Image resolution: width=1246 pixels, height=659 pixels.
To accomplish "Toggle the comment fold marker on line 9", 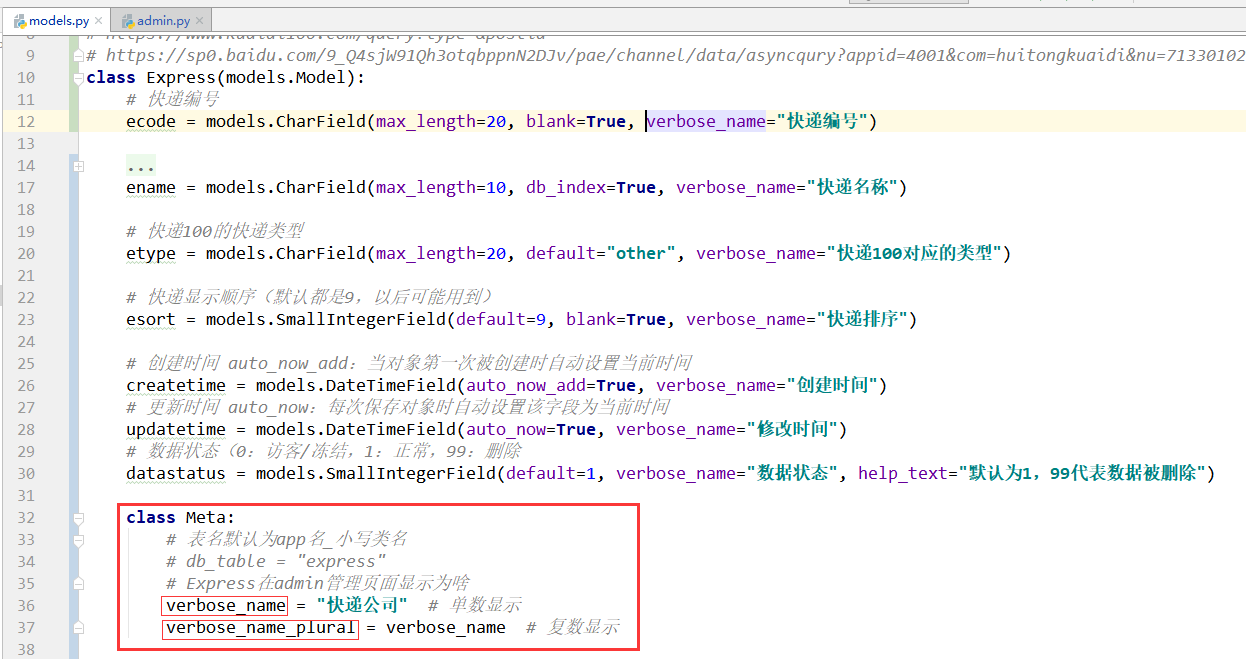I will [78, 56].
